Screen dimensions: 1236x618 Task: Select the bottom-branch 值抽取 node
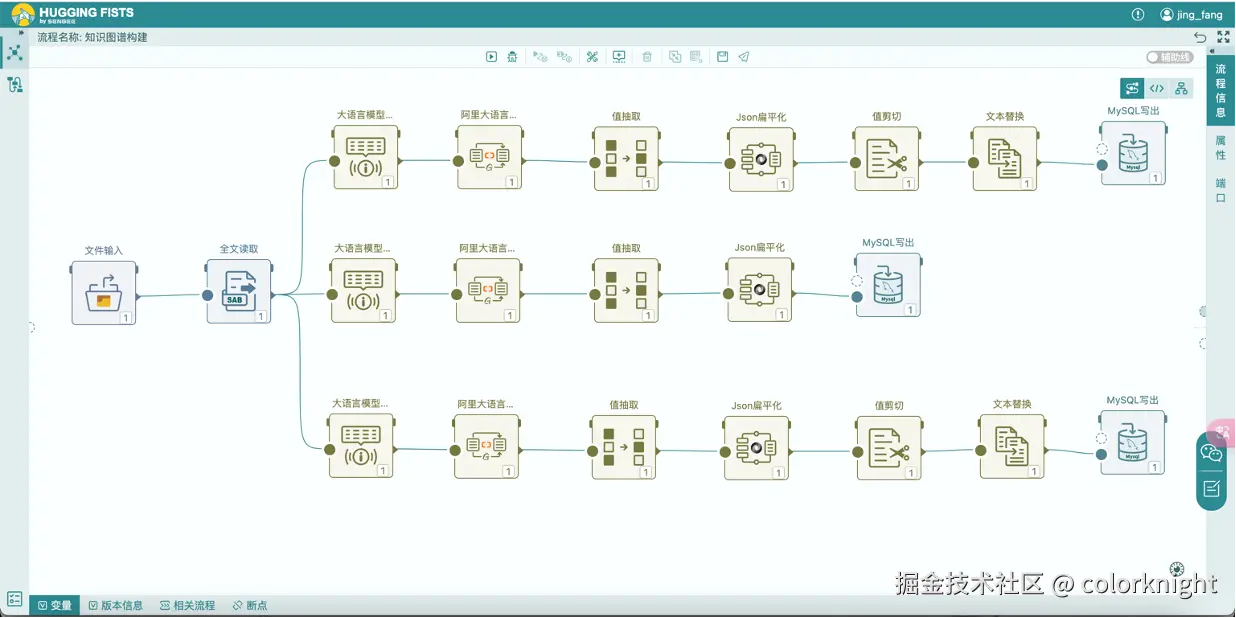(624, 447)
